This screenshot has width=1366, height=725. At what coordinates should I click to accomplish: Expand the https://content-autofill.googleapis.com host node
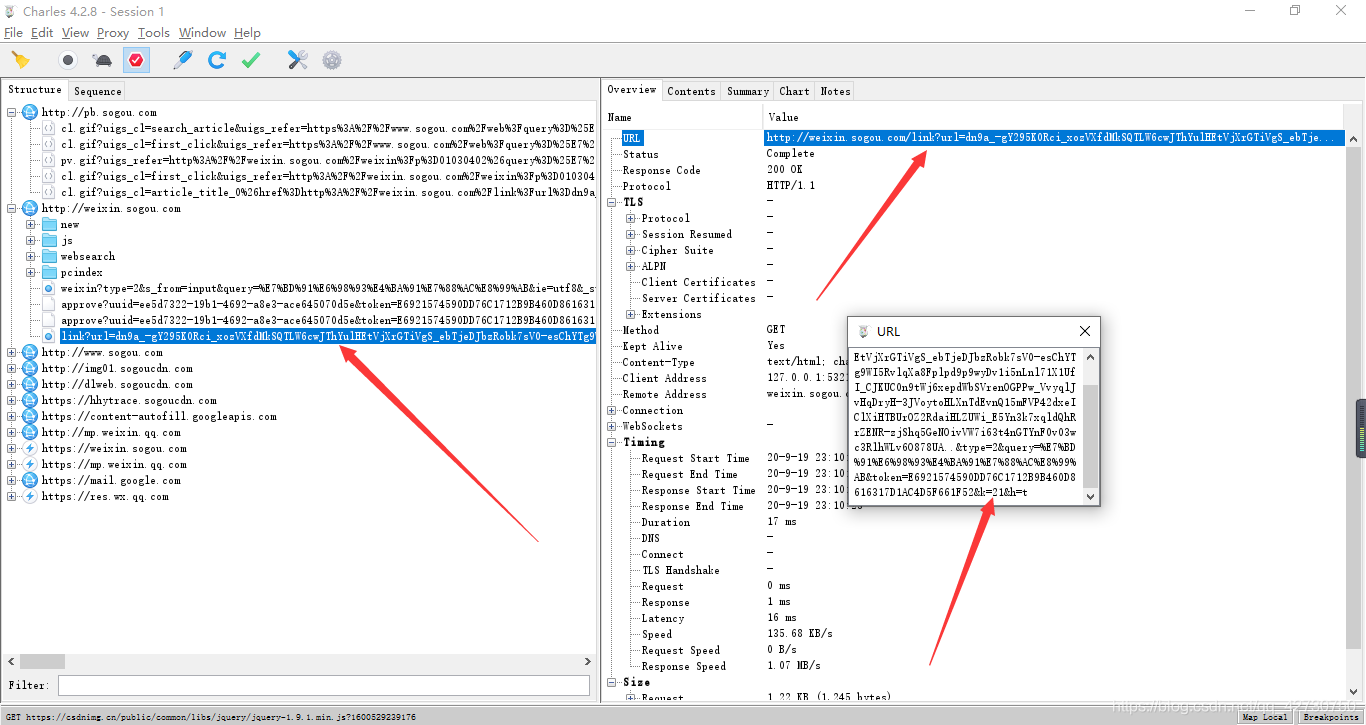(x=12, y=416)
